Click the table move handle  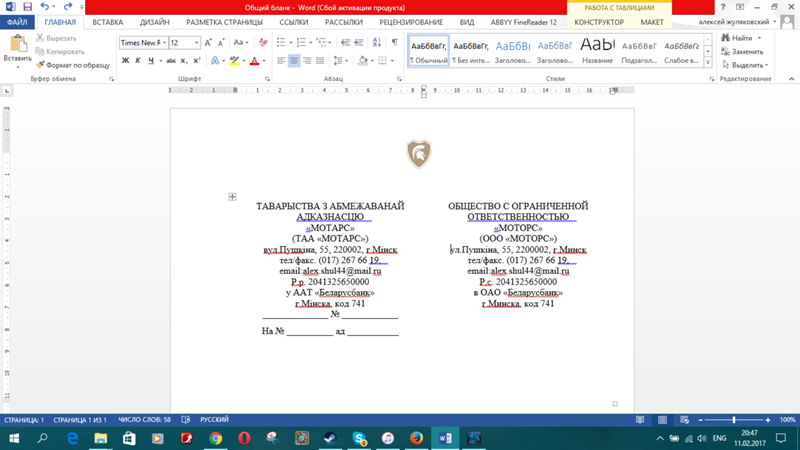coord(232,196)
